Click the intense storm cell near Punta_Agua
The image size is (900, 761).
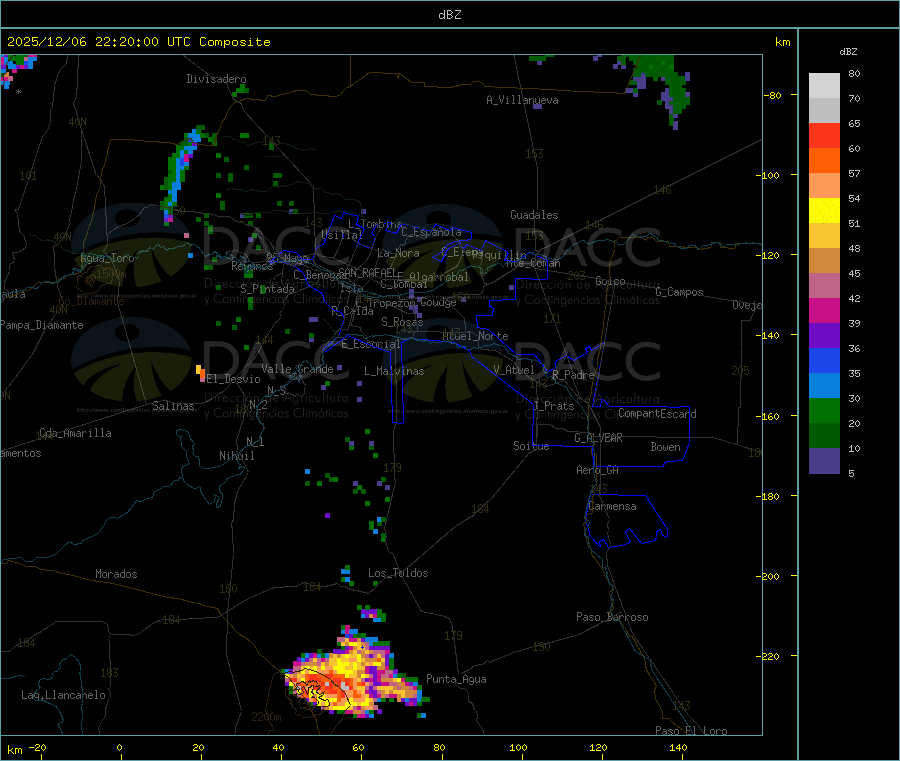pos(353,677)
